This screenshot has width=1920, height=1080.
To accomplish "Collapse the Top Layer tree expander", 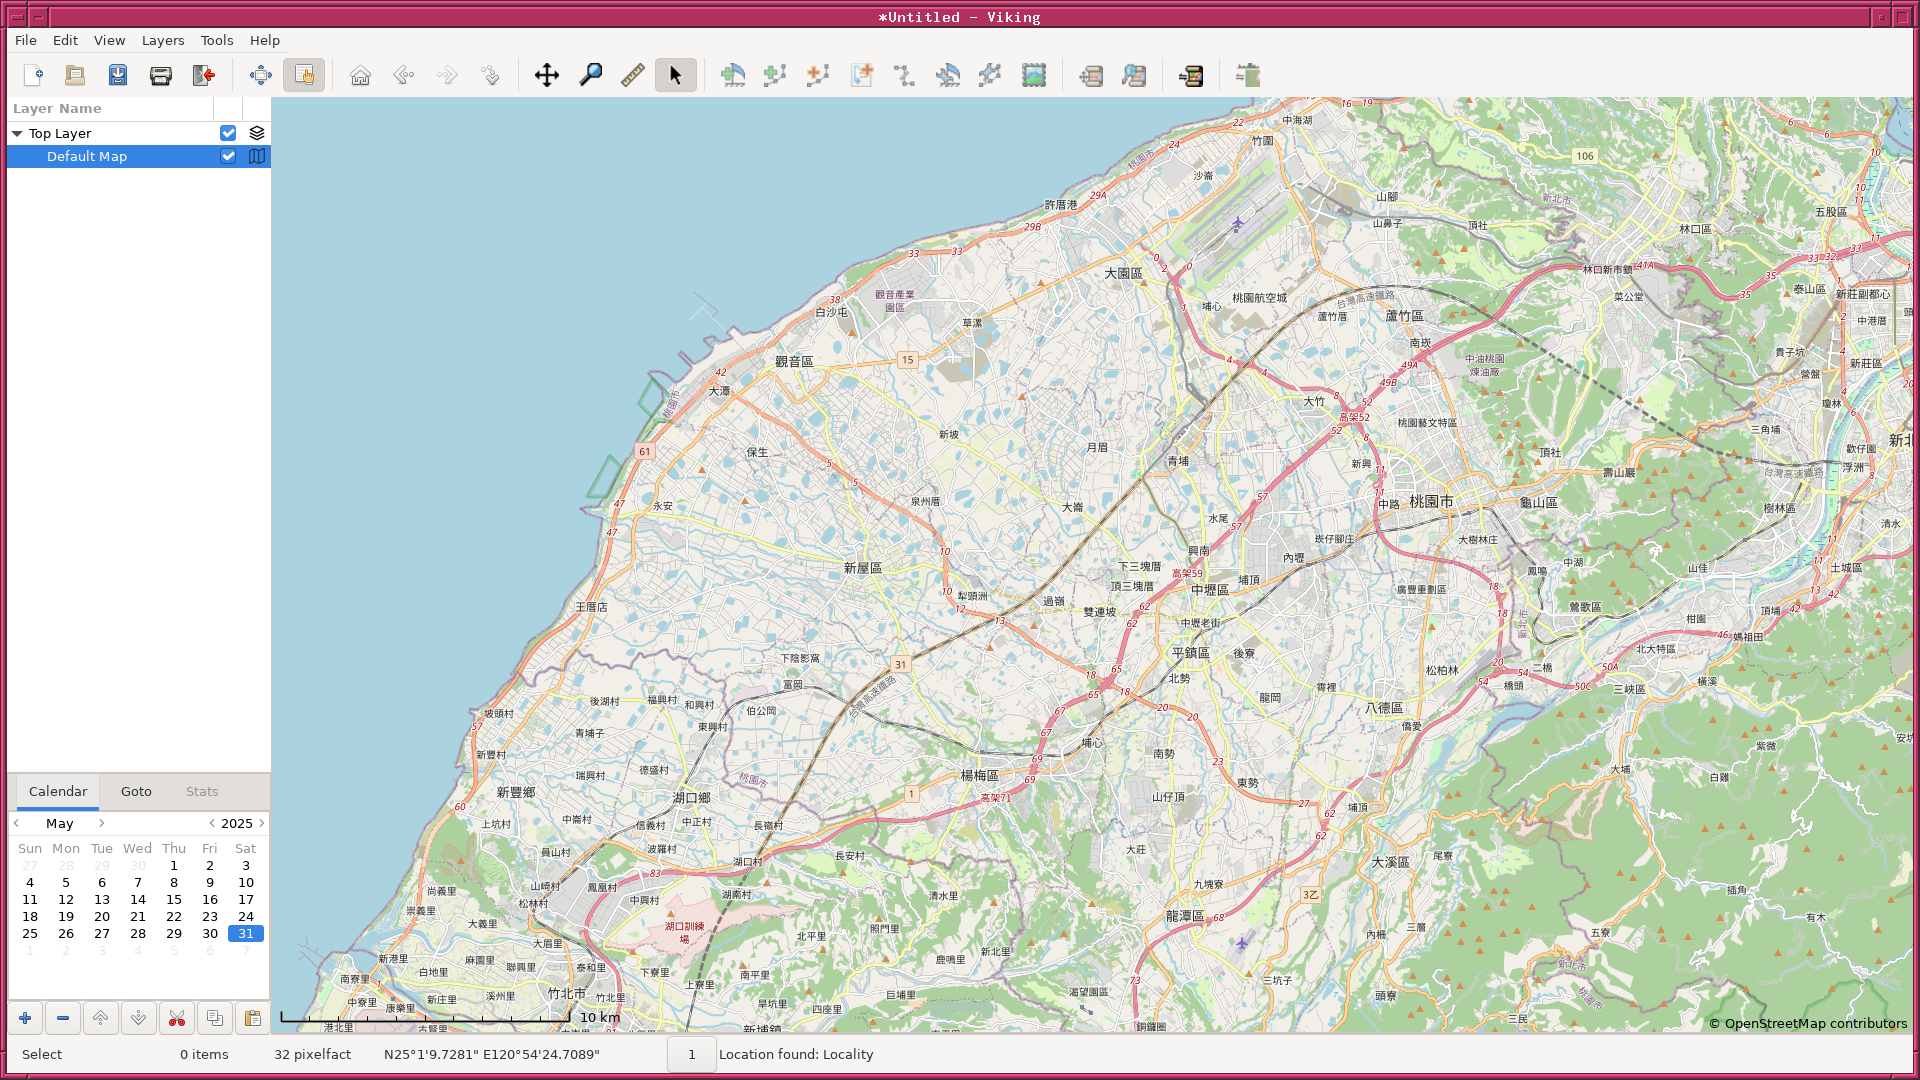I will 17,133.
